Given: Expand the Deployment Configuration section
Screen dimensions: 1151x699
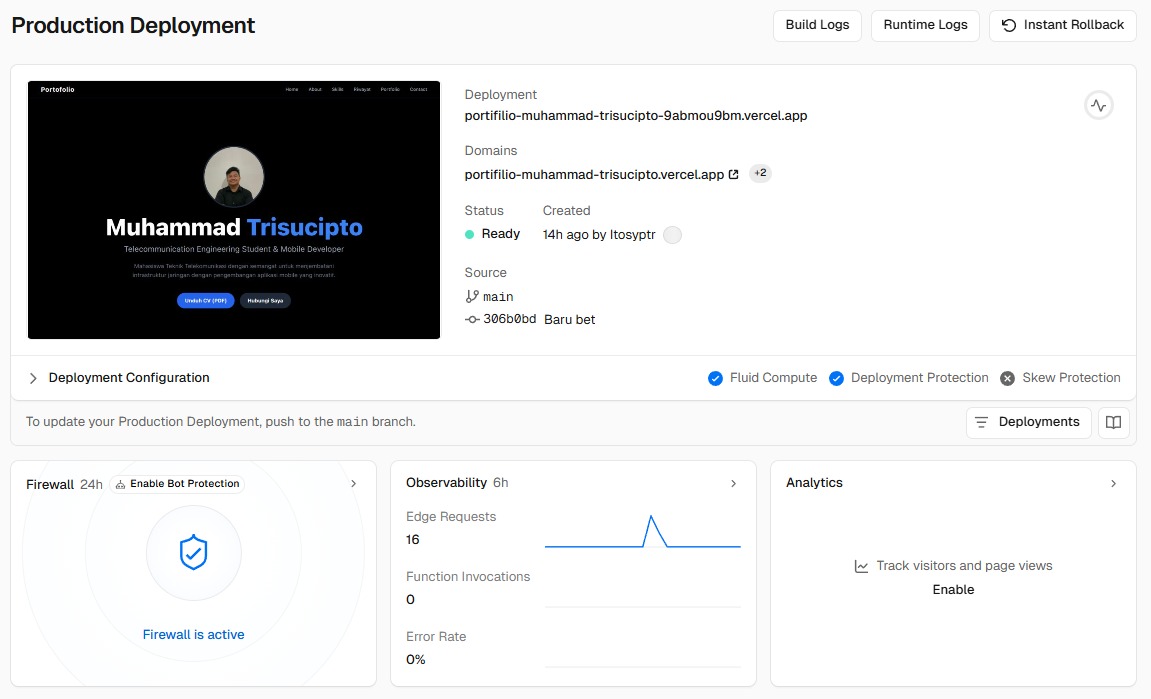Looking at the screenshot, I should pos(33,378).
